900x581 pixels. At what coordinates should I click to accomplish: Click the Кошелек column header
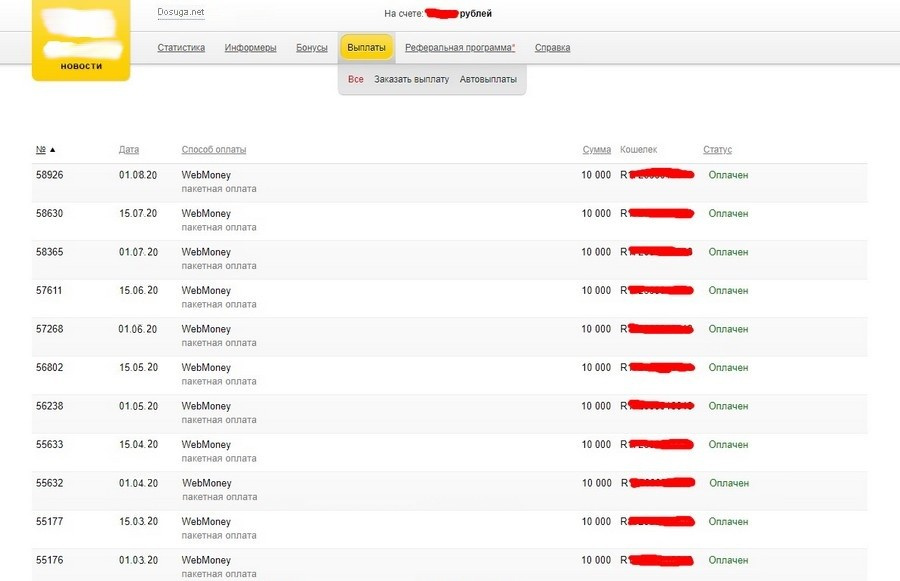(638, 149)
